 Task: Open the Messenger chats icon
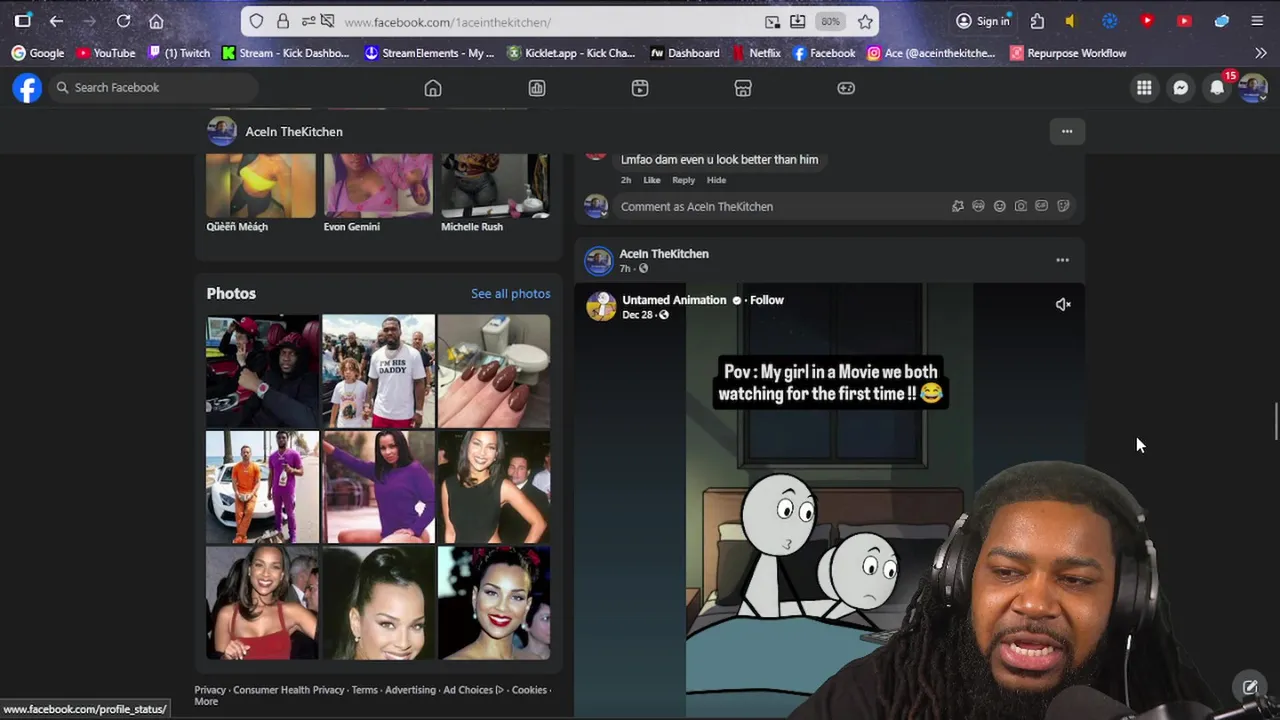pos(1181,88)
